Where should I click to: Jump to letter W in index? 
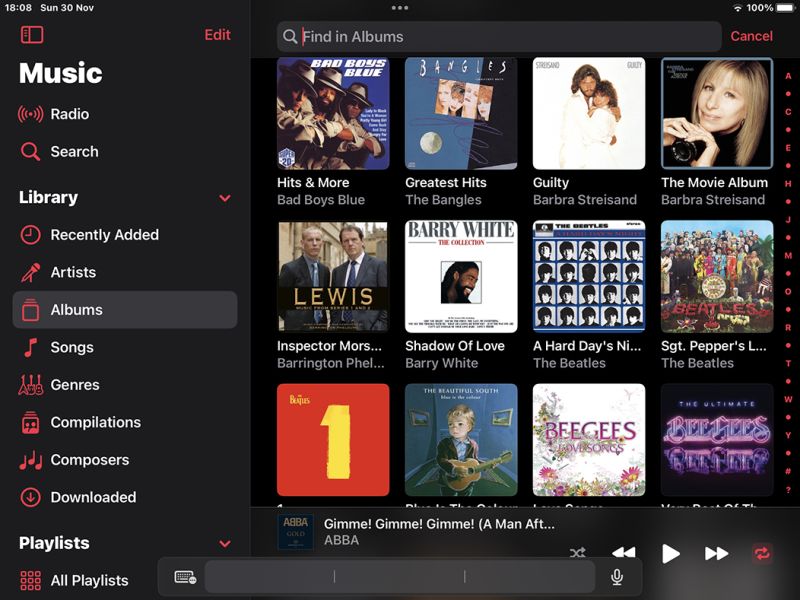pyautogui.click(x=788, y=399)
